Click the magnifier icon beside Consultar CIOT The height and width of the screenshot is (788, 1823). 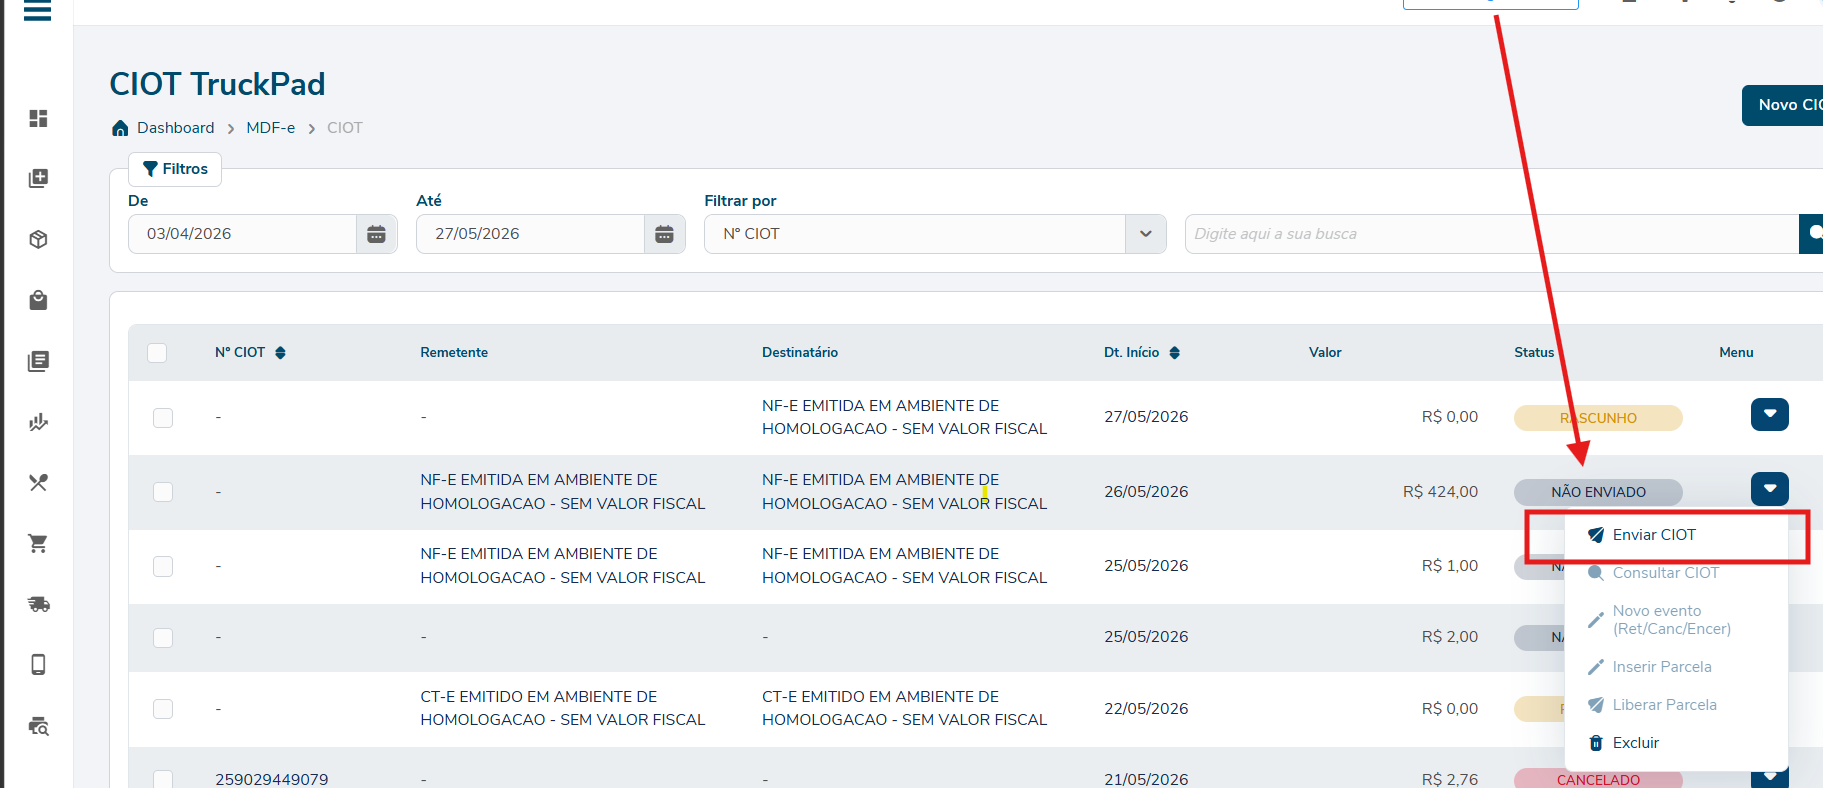1596,573
